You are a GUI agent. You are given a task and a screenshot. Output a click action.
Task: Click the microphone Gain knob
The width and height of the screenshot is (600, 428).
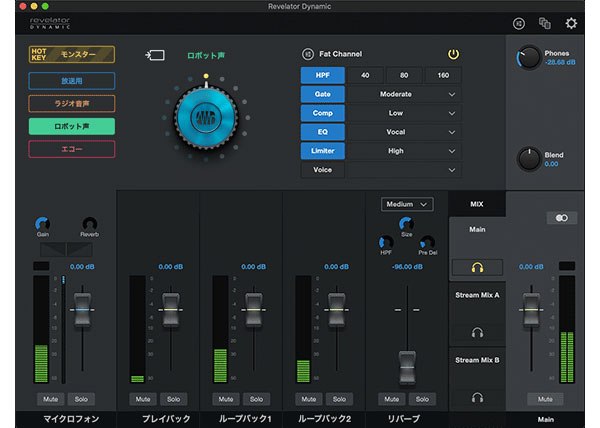tap(42, 224)
